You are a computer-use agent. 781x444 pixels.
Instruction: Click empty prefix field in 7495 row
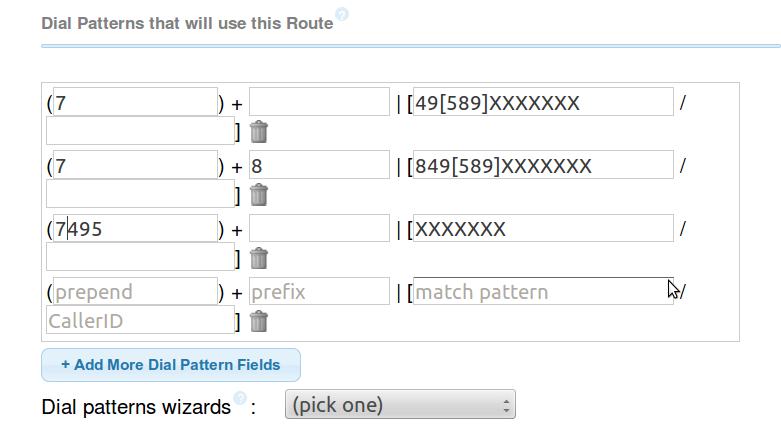(x=319, y=228)
